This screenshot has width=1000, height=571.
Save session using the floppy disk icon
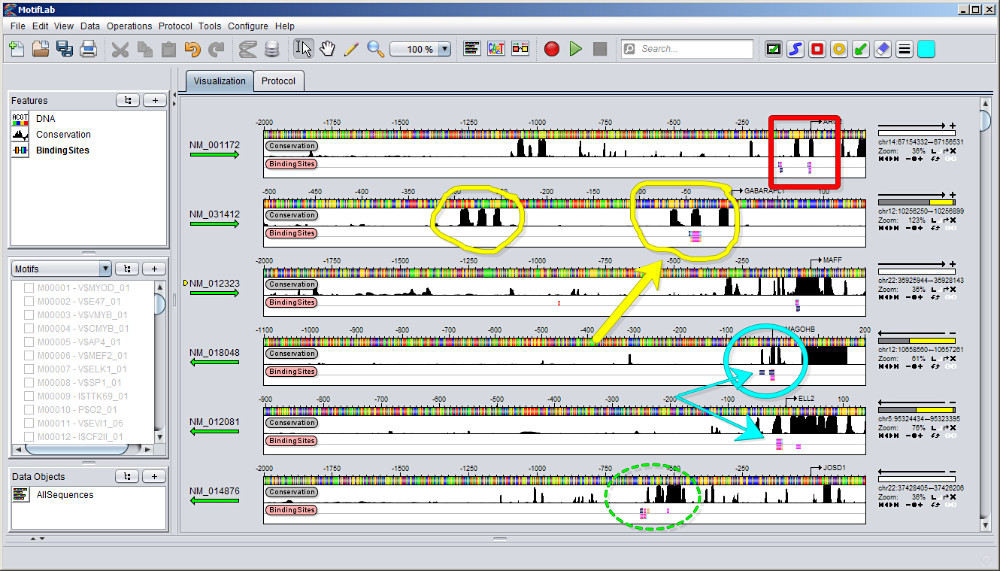point(64,49)
